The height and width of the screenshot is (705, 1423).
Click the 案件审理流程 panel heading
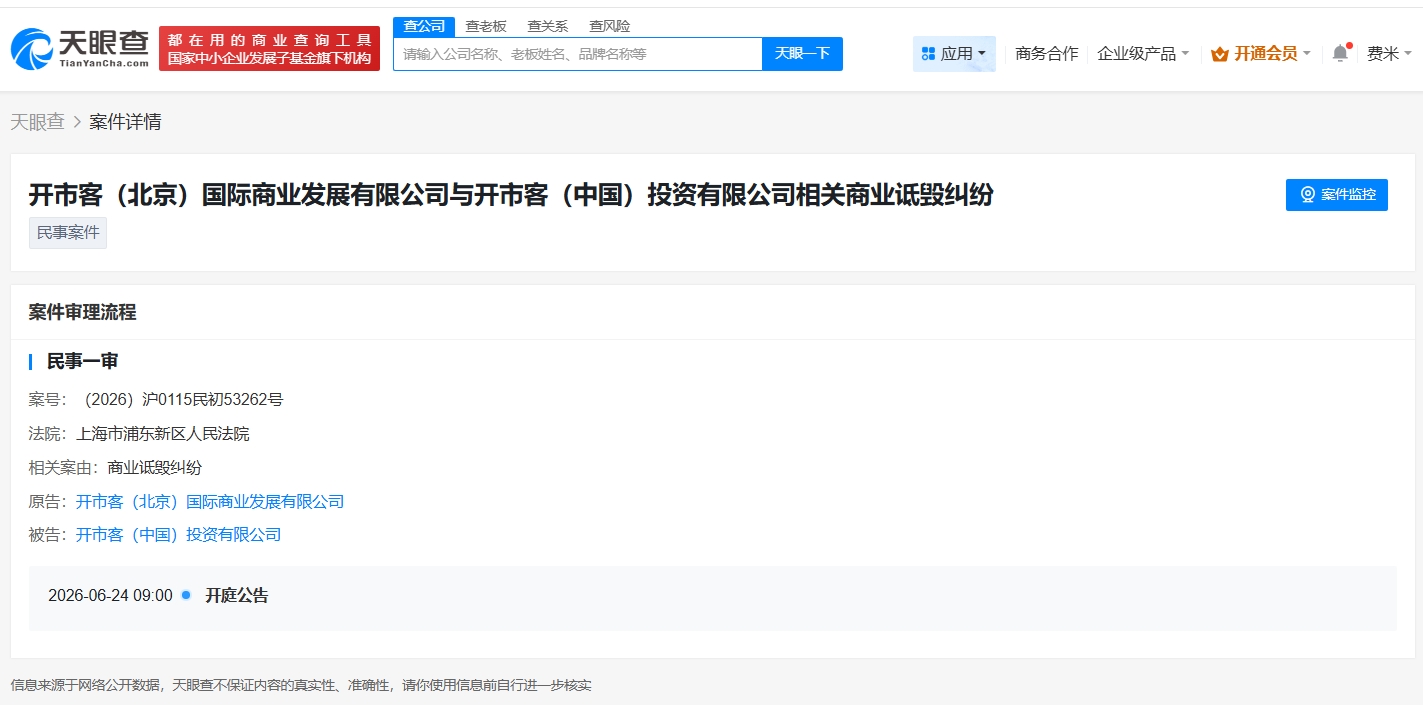[x=82, y=312]
